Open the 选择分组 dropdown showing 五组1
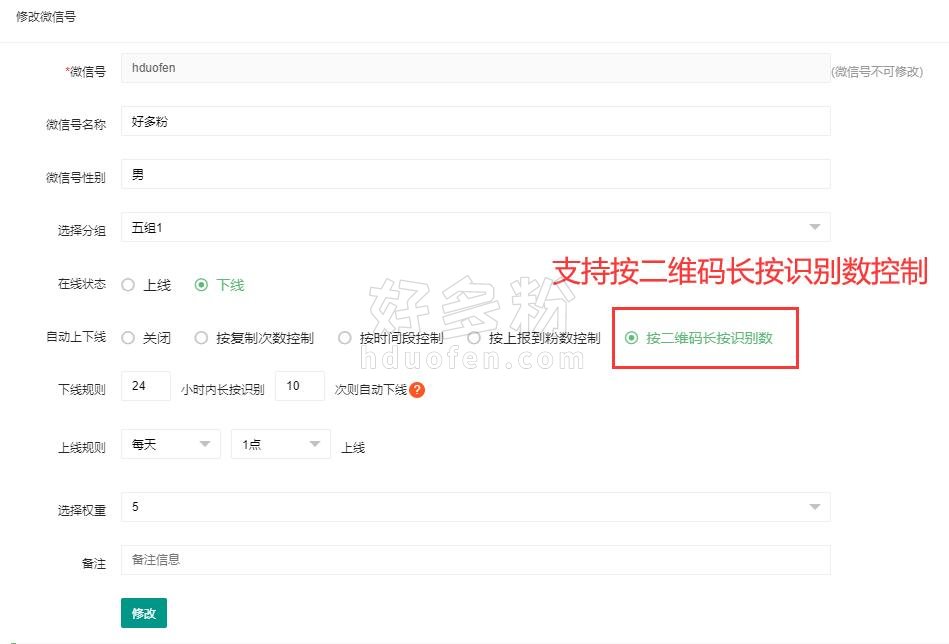This screenshot has width=949, height=644. point(475,228)
